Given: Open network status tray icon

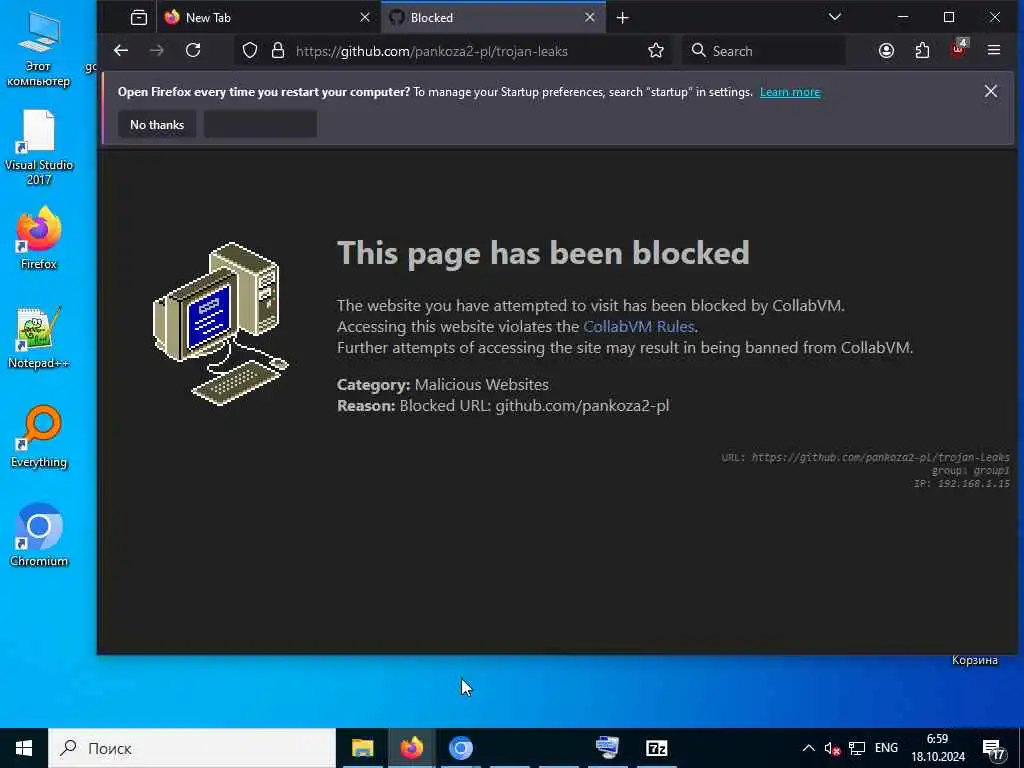Looking at the screenshot, I should tap(857, 748).
